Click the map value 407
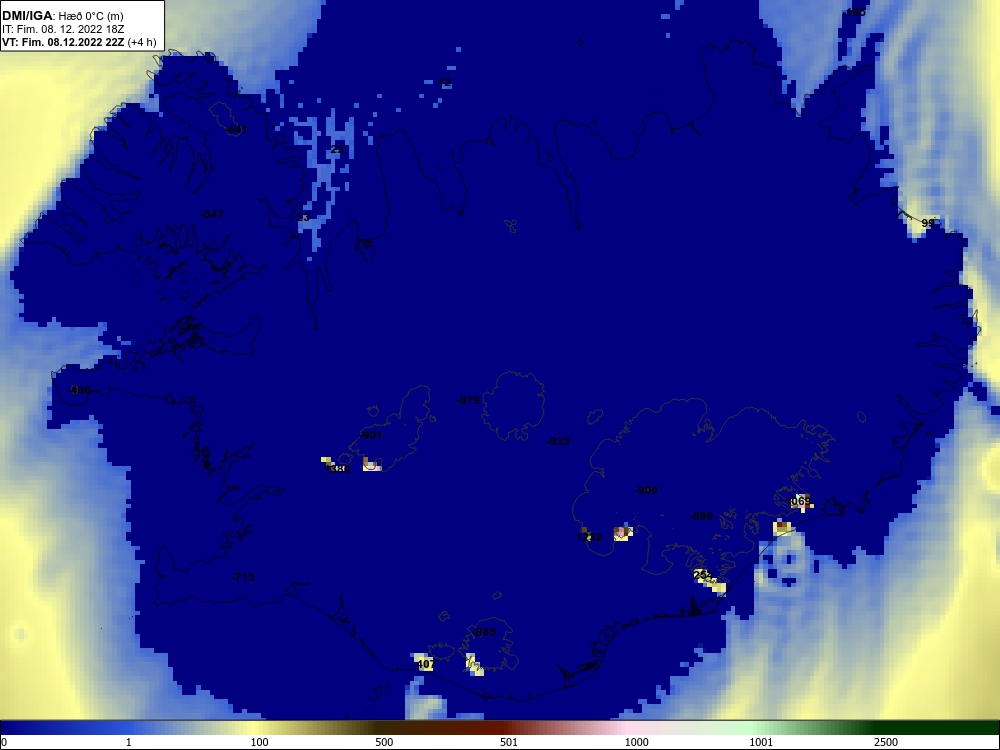Screen dimensions: 1000x750 click(425, 664)
